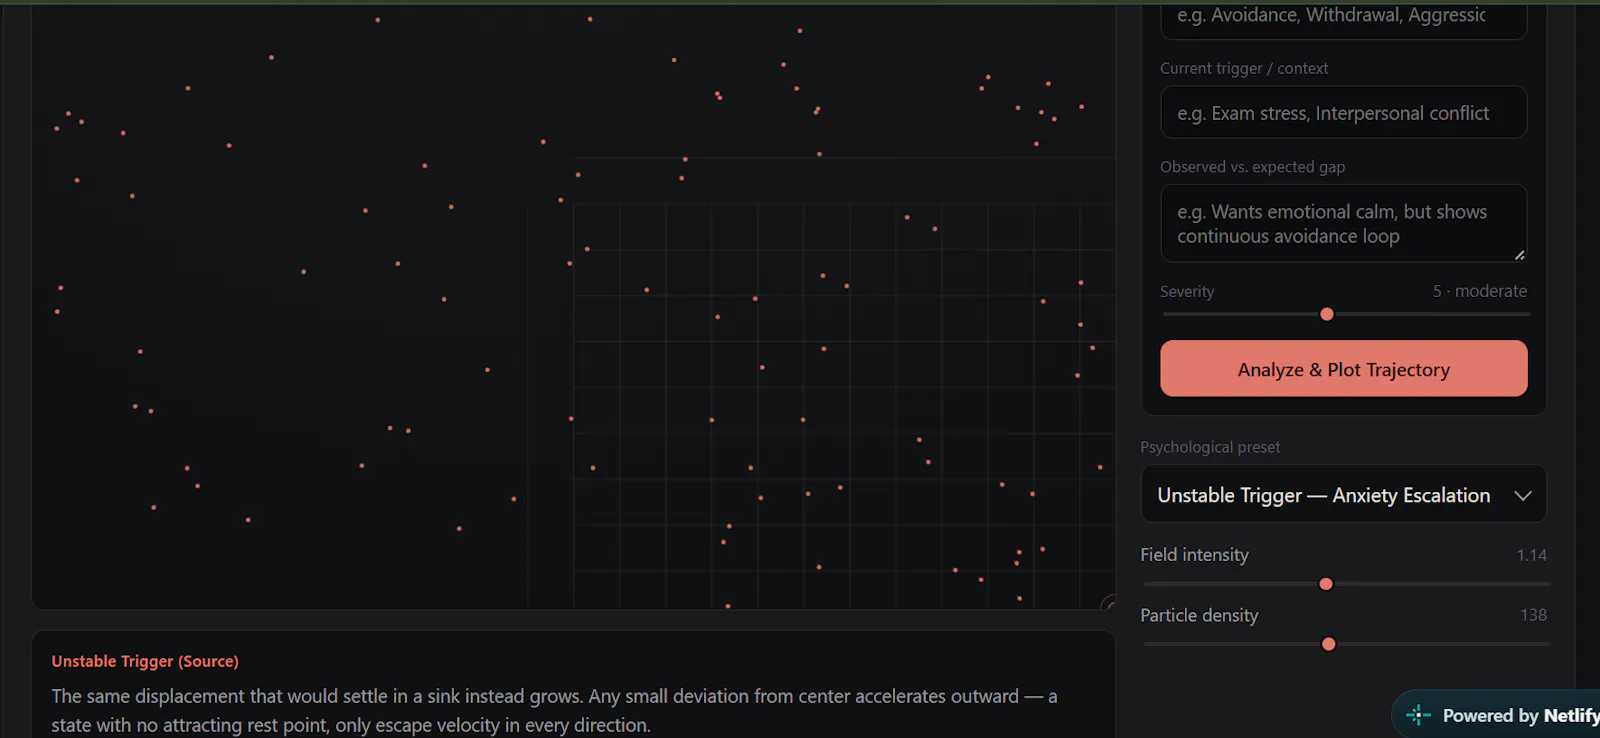Click the Field intensity value 1.14
The height and width of the screenshot is (738, 1600).
pos(1531,555)
